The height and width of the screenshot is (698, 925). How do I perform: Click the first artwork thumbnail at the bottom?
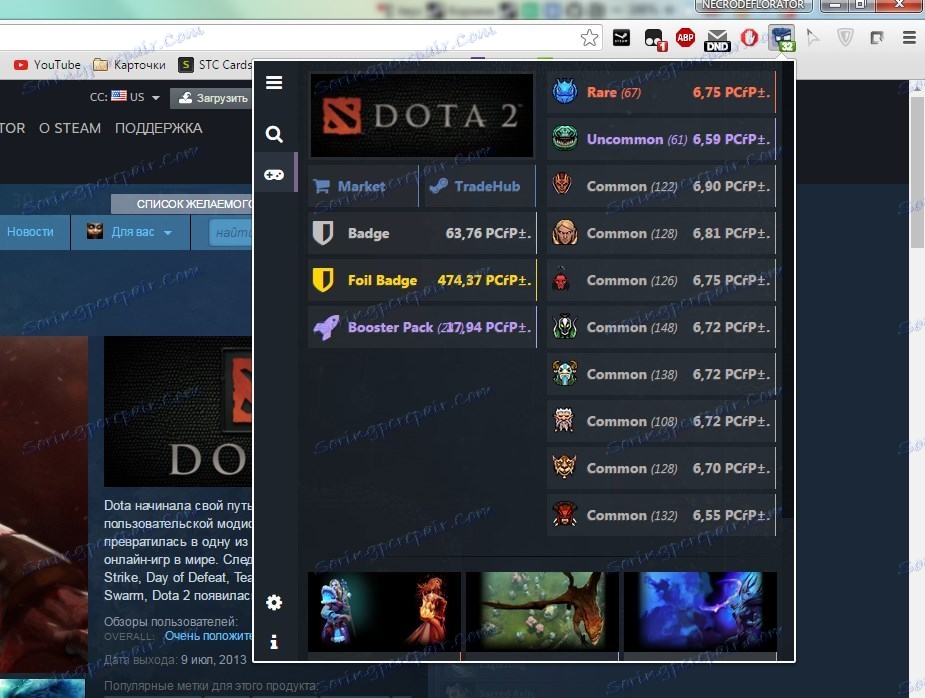pos(384,610)
